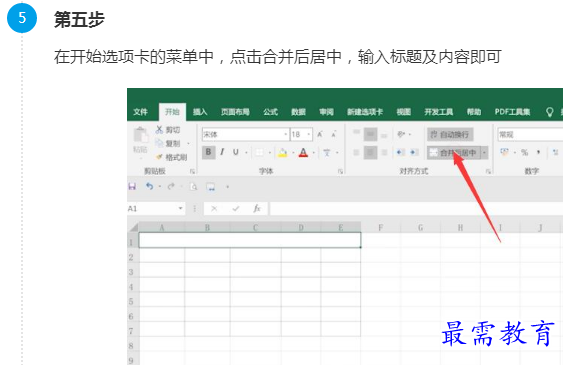Click the Undo arrow icon
The height and width of the screenshot is (365, 563).
click(x=149, y=186)
